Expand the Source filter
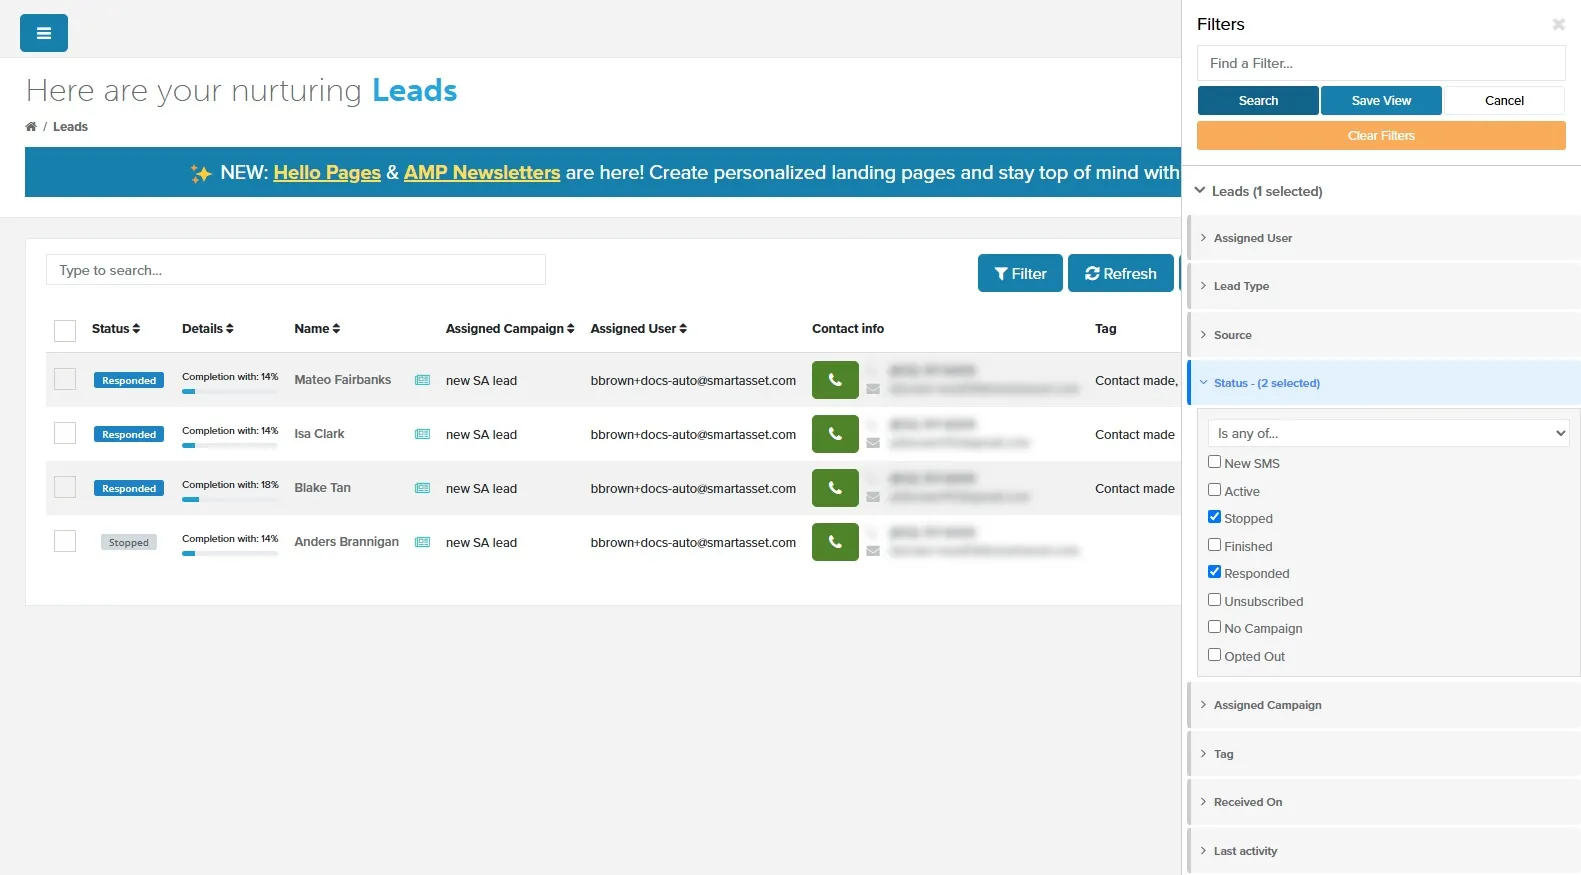This screenshot has height=875, width=1581. click(1384, 335)
